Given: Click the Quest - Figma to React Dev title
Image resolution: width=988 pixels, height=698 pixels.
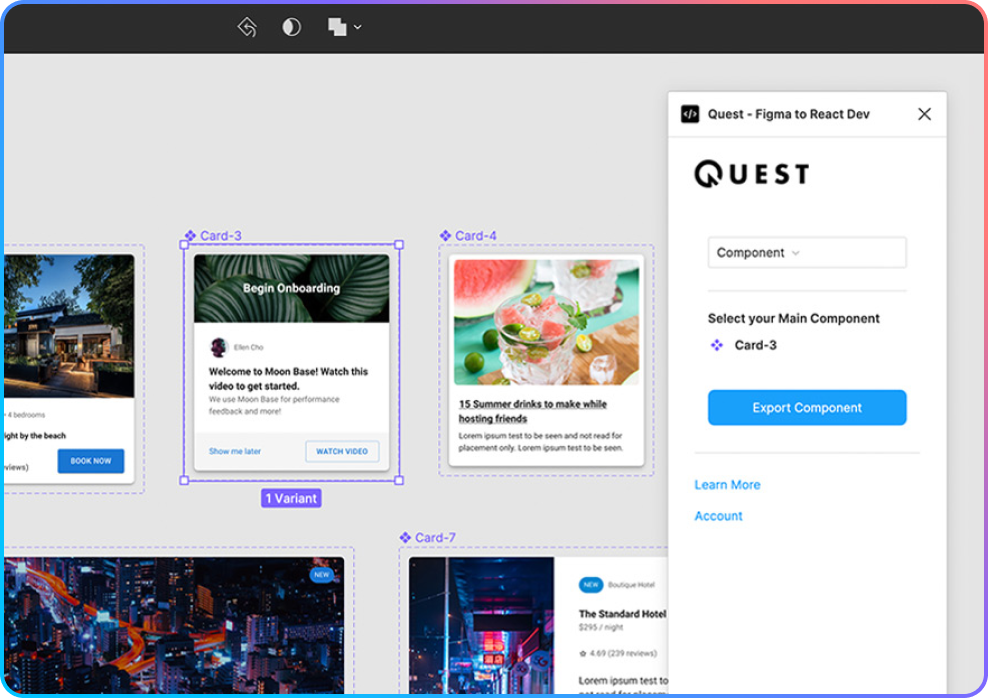Looking at the screenshot, I should (x=788, y=114).
